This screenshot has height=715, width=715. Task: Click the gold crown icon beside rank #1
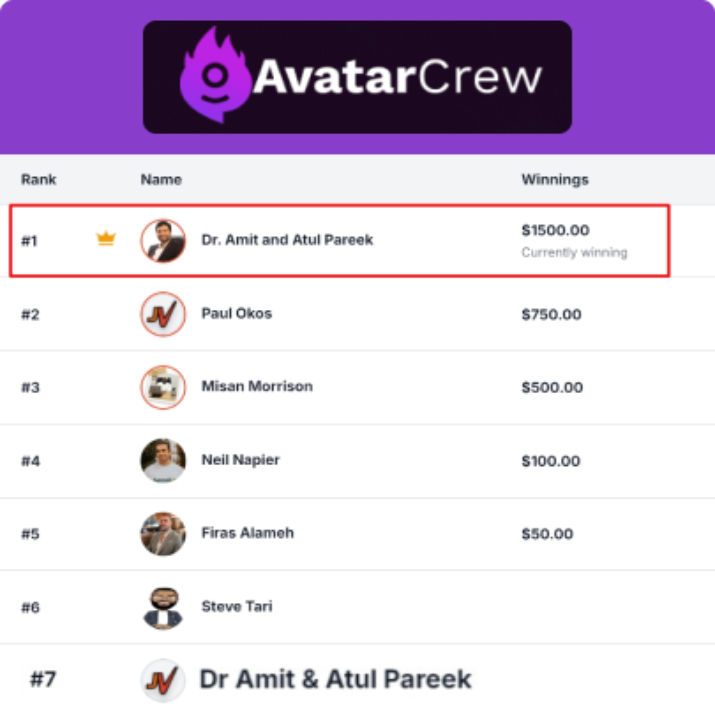point(106,239)
